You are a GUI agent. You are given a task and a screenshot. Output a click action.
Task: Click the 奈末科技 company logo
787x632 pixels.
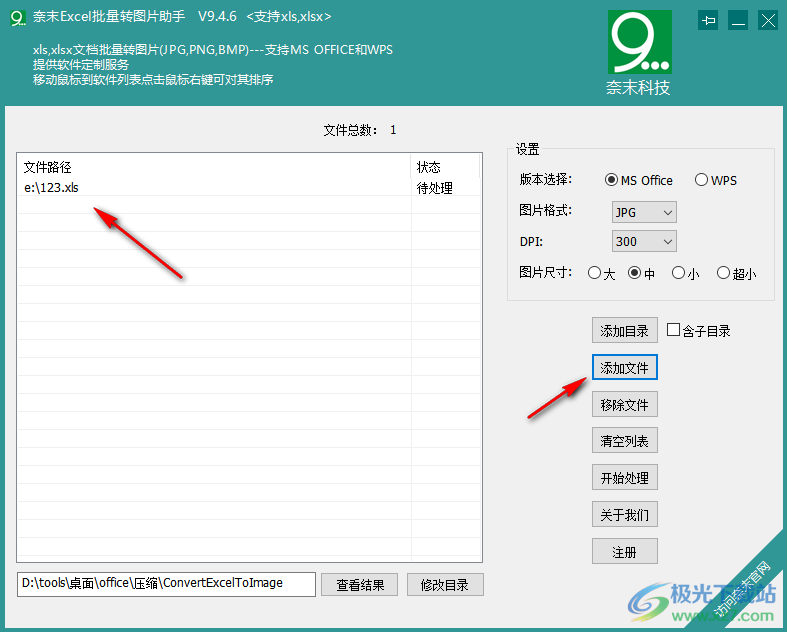point(639,52)
